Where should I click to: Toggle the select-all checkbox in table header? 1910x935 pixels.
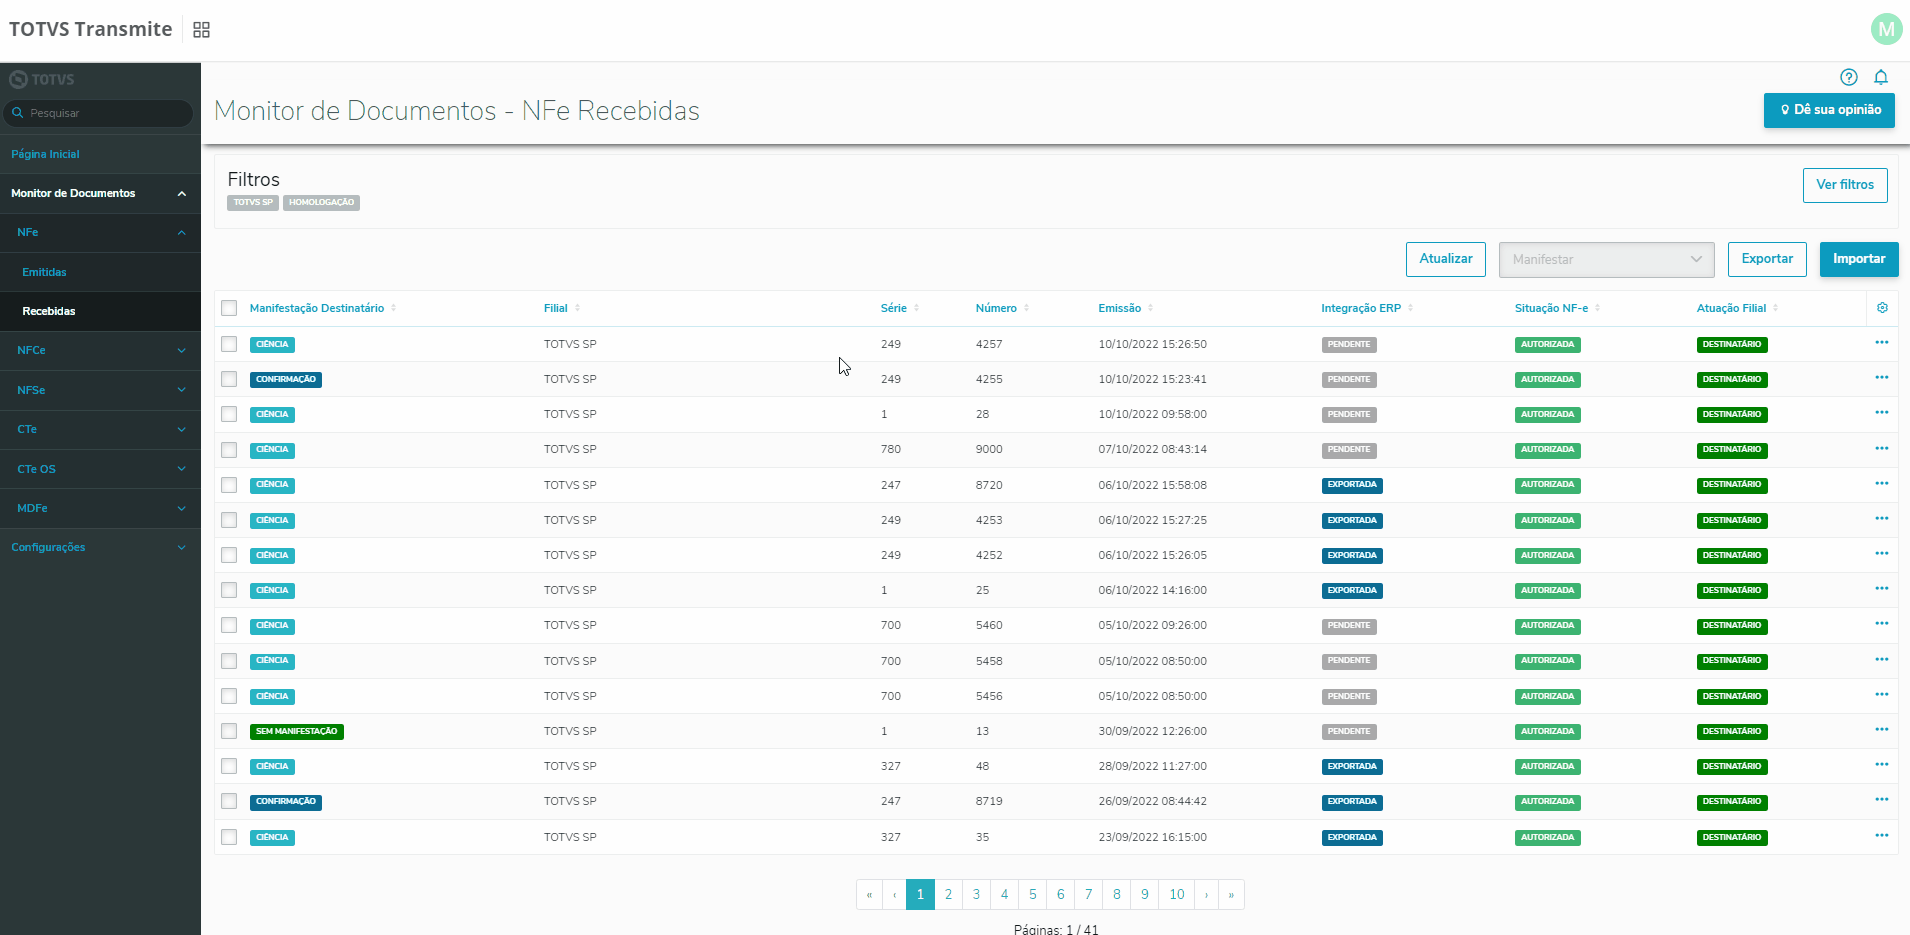[229, 308]
